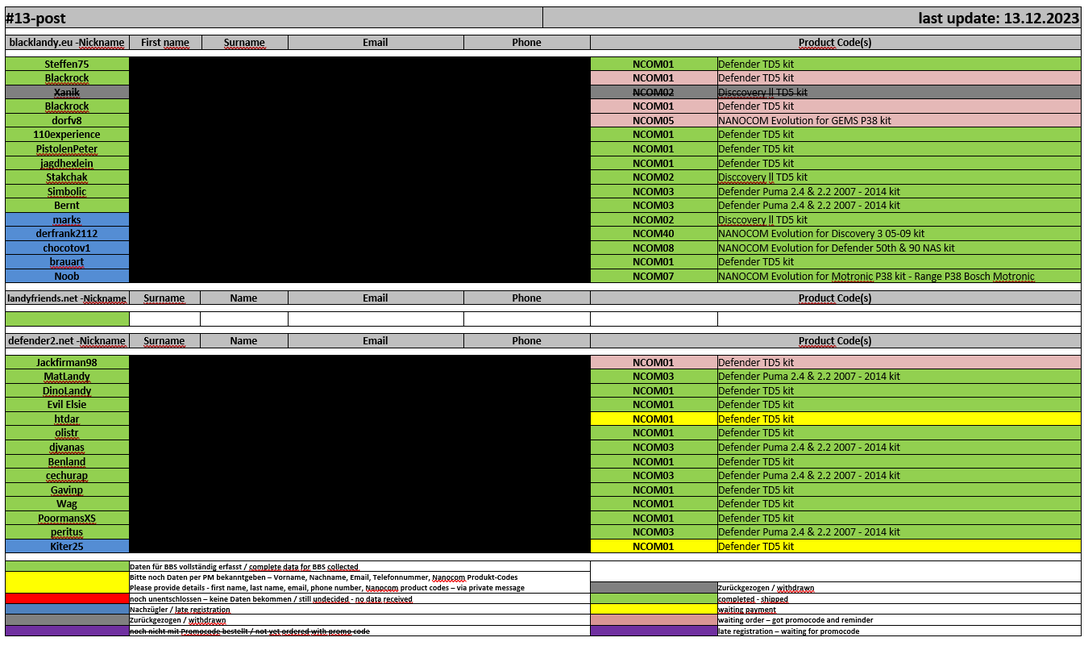1084x650 pixels.
Task: Select the blue 'marks' nickname cell
Action: coord(67,220)
